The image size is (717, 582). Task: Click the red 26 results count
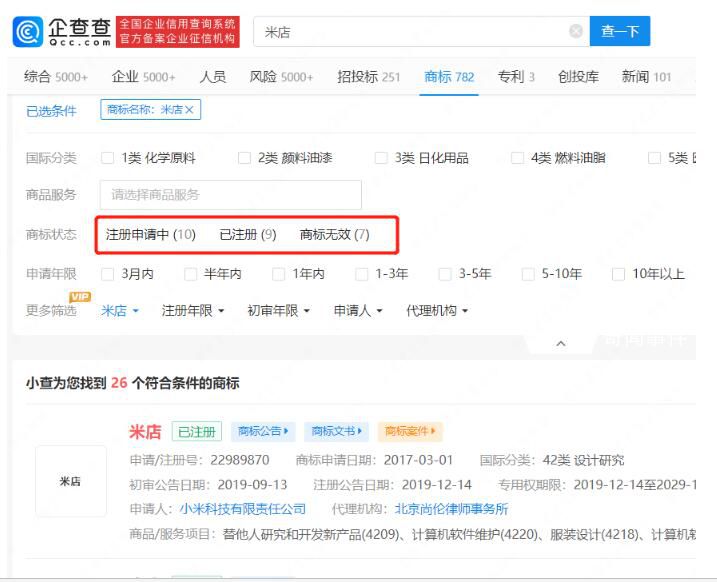pyautogui.click(x=119, y=383)
